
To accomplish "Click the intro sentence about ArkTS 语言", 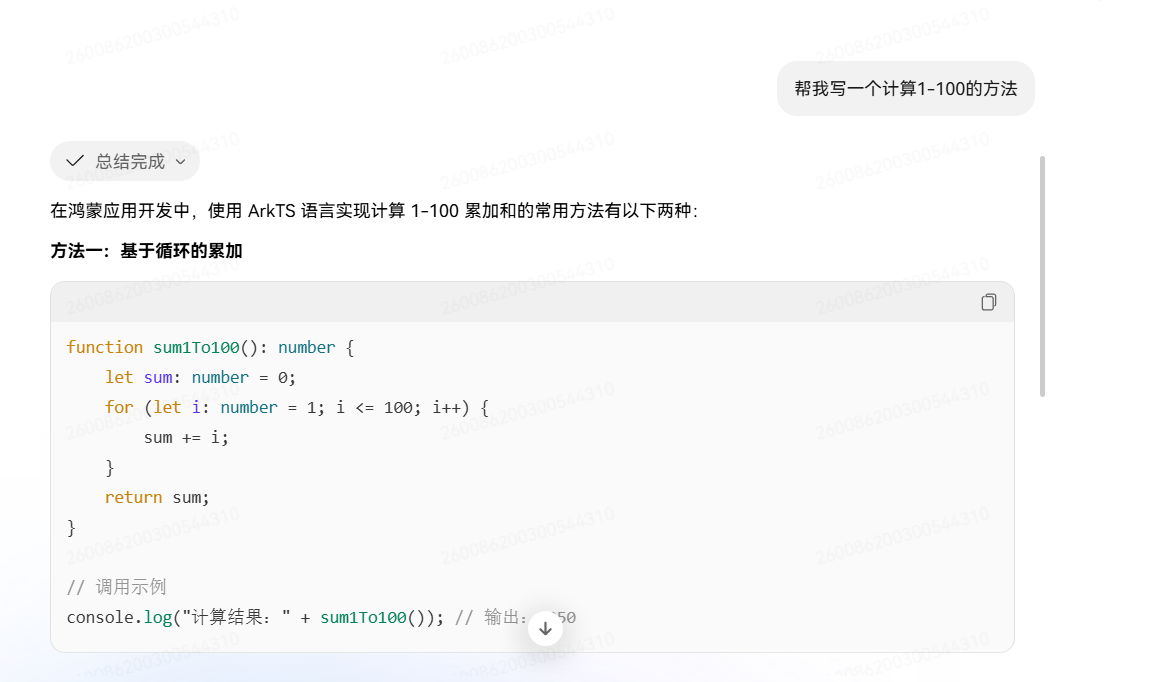I will [x=374, y=211].
